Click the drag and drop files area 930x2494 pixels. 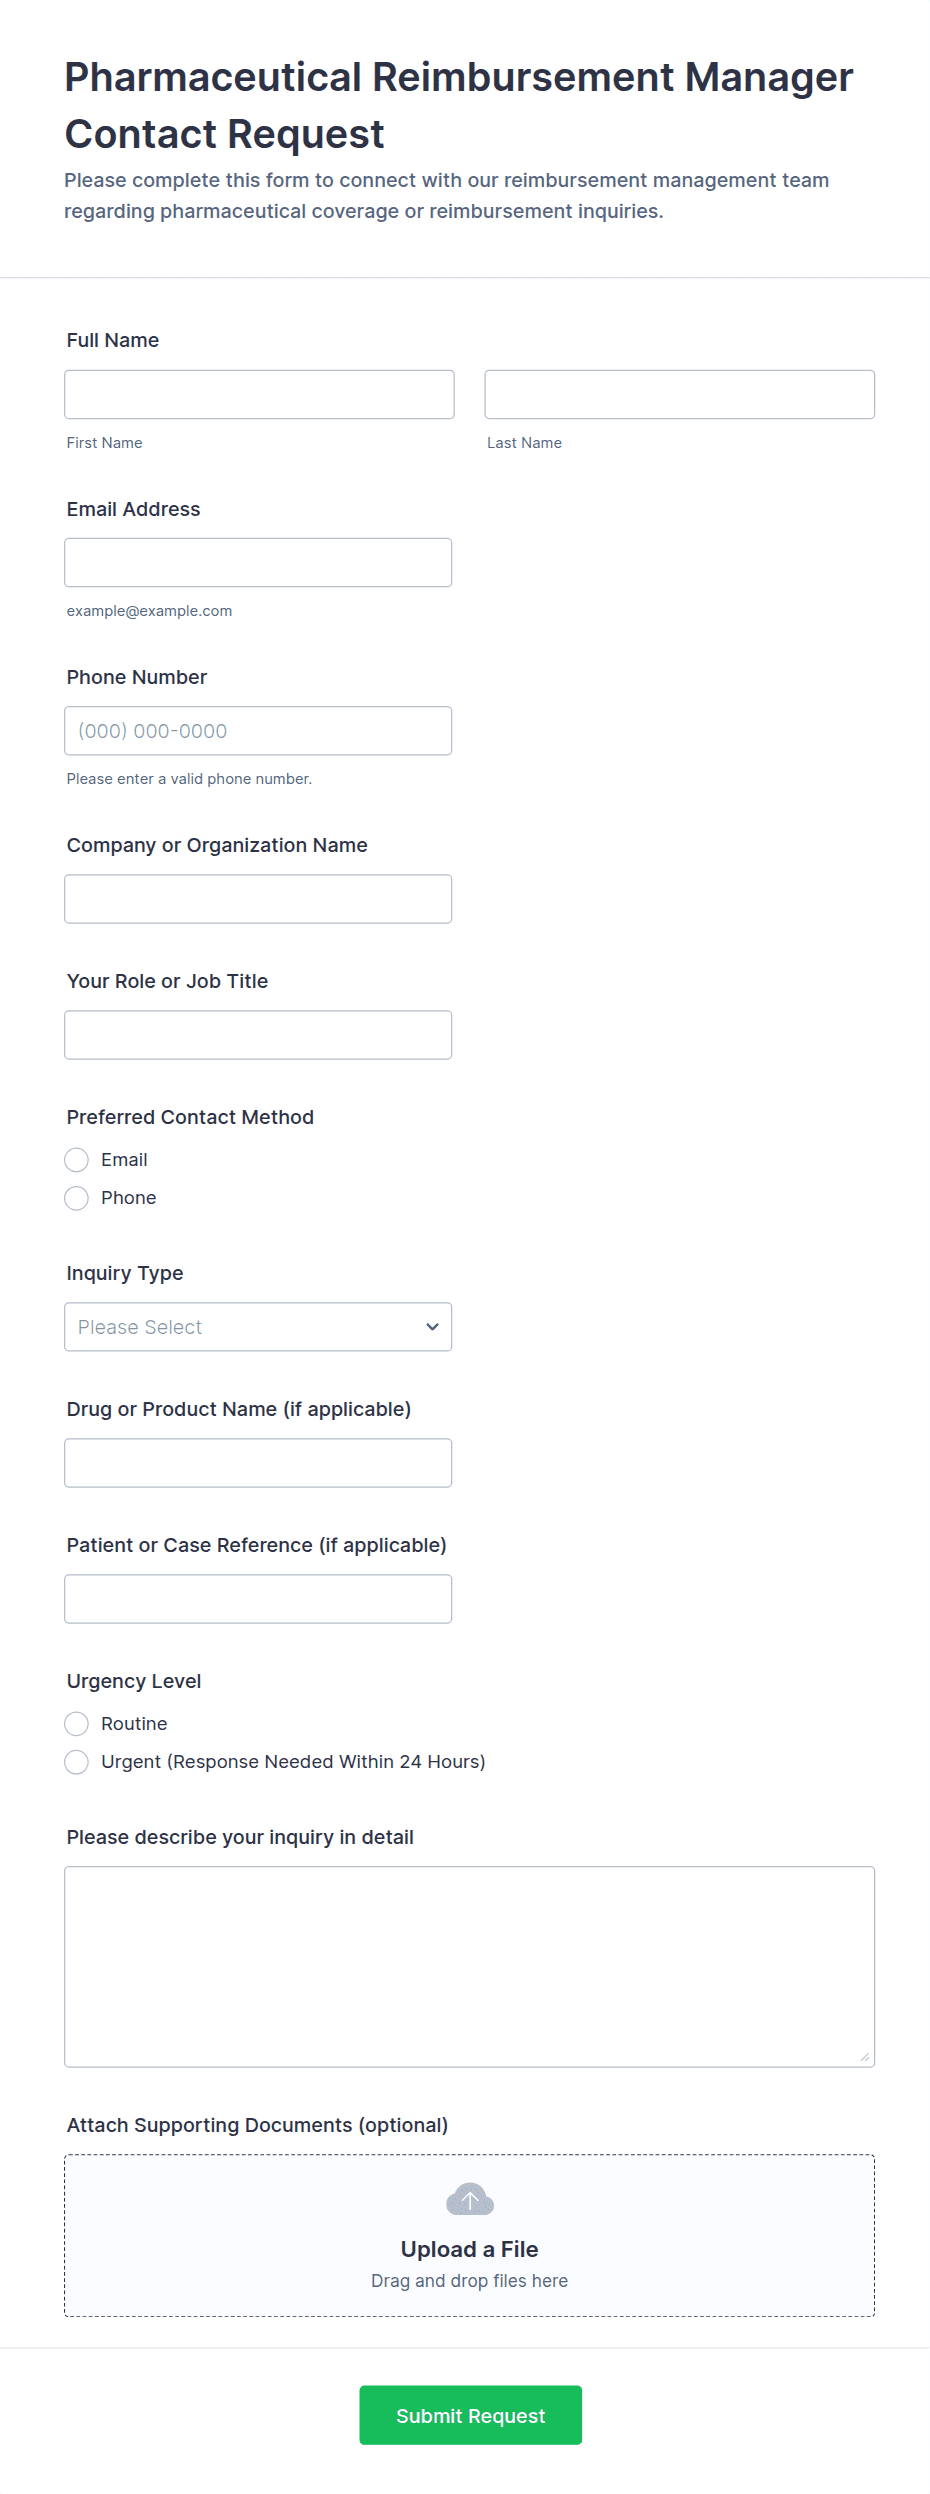point(469,2281)
